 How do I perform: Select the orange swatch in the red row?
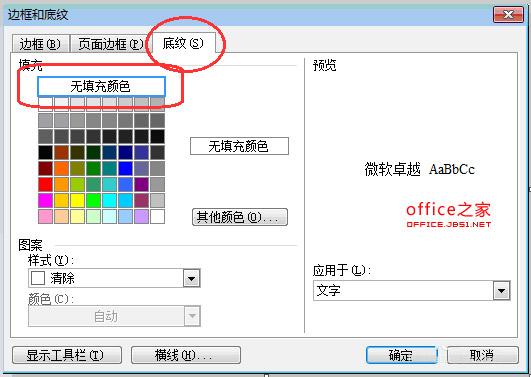coord(61,185)
